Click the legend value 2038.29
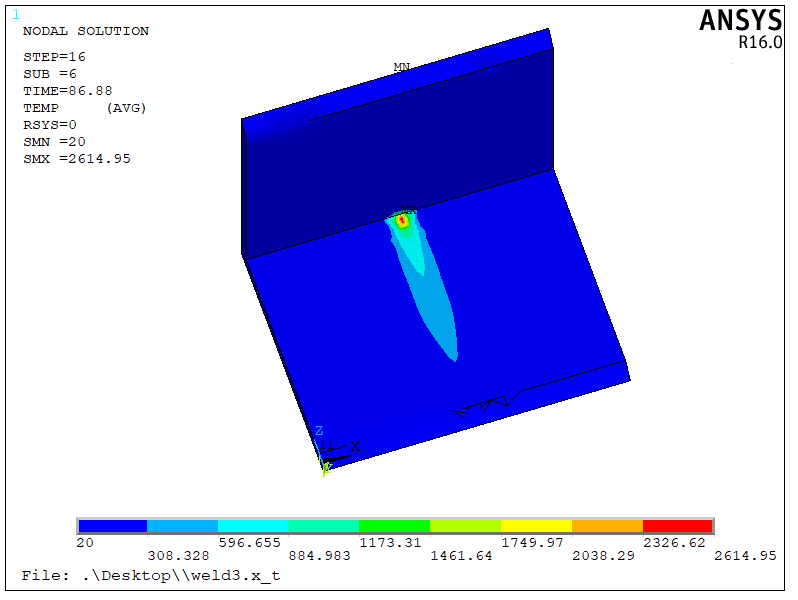 click(x=603, y=556)
